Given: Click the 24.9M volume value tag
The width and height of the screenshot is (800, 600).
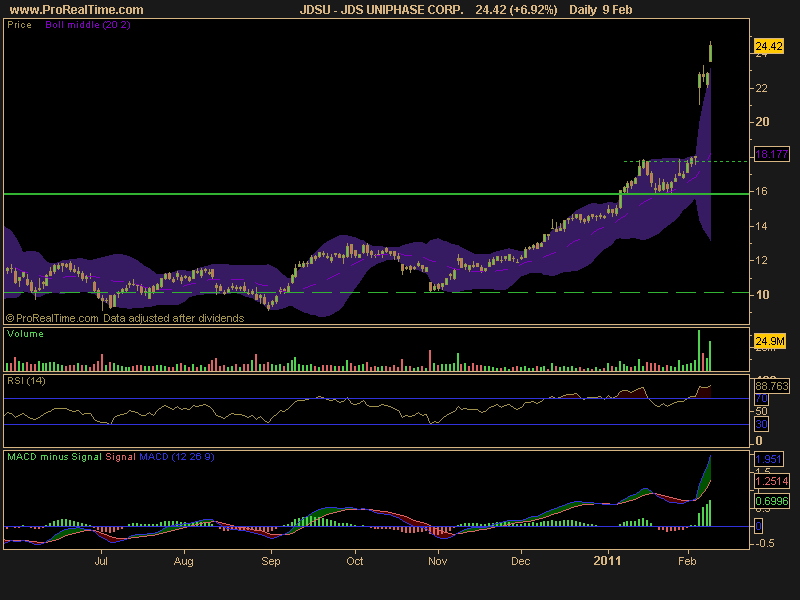Looking at the screenshot, I should (x=769, y=341).
